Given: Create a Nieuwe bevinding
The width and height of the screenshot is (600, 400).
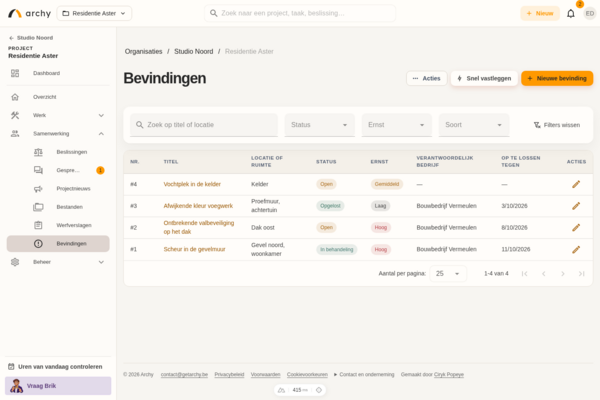Looking at the screenshot, I should pyautogui.click(x=557, y=78).
